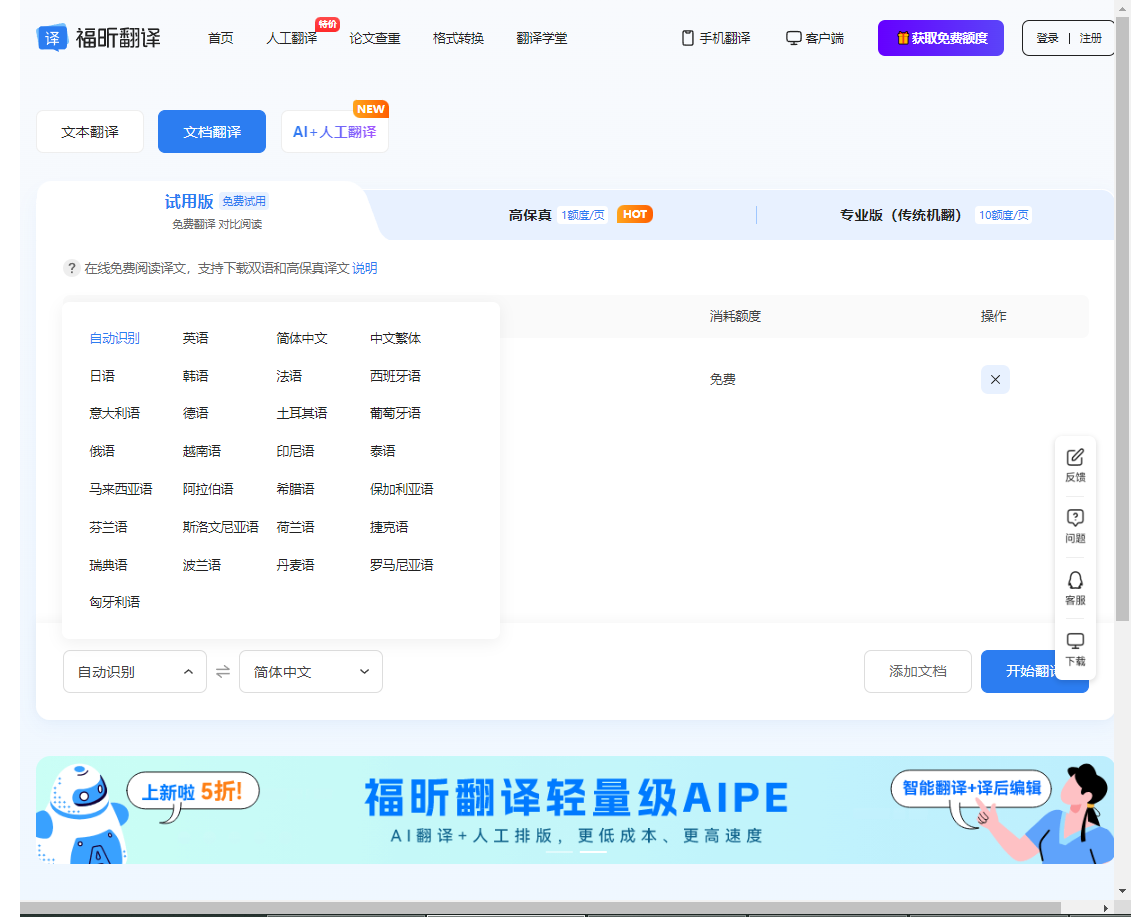Choose 波兰语 from the language list
Screen dimensions: 1131x917
202,565
